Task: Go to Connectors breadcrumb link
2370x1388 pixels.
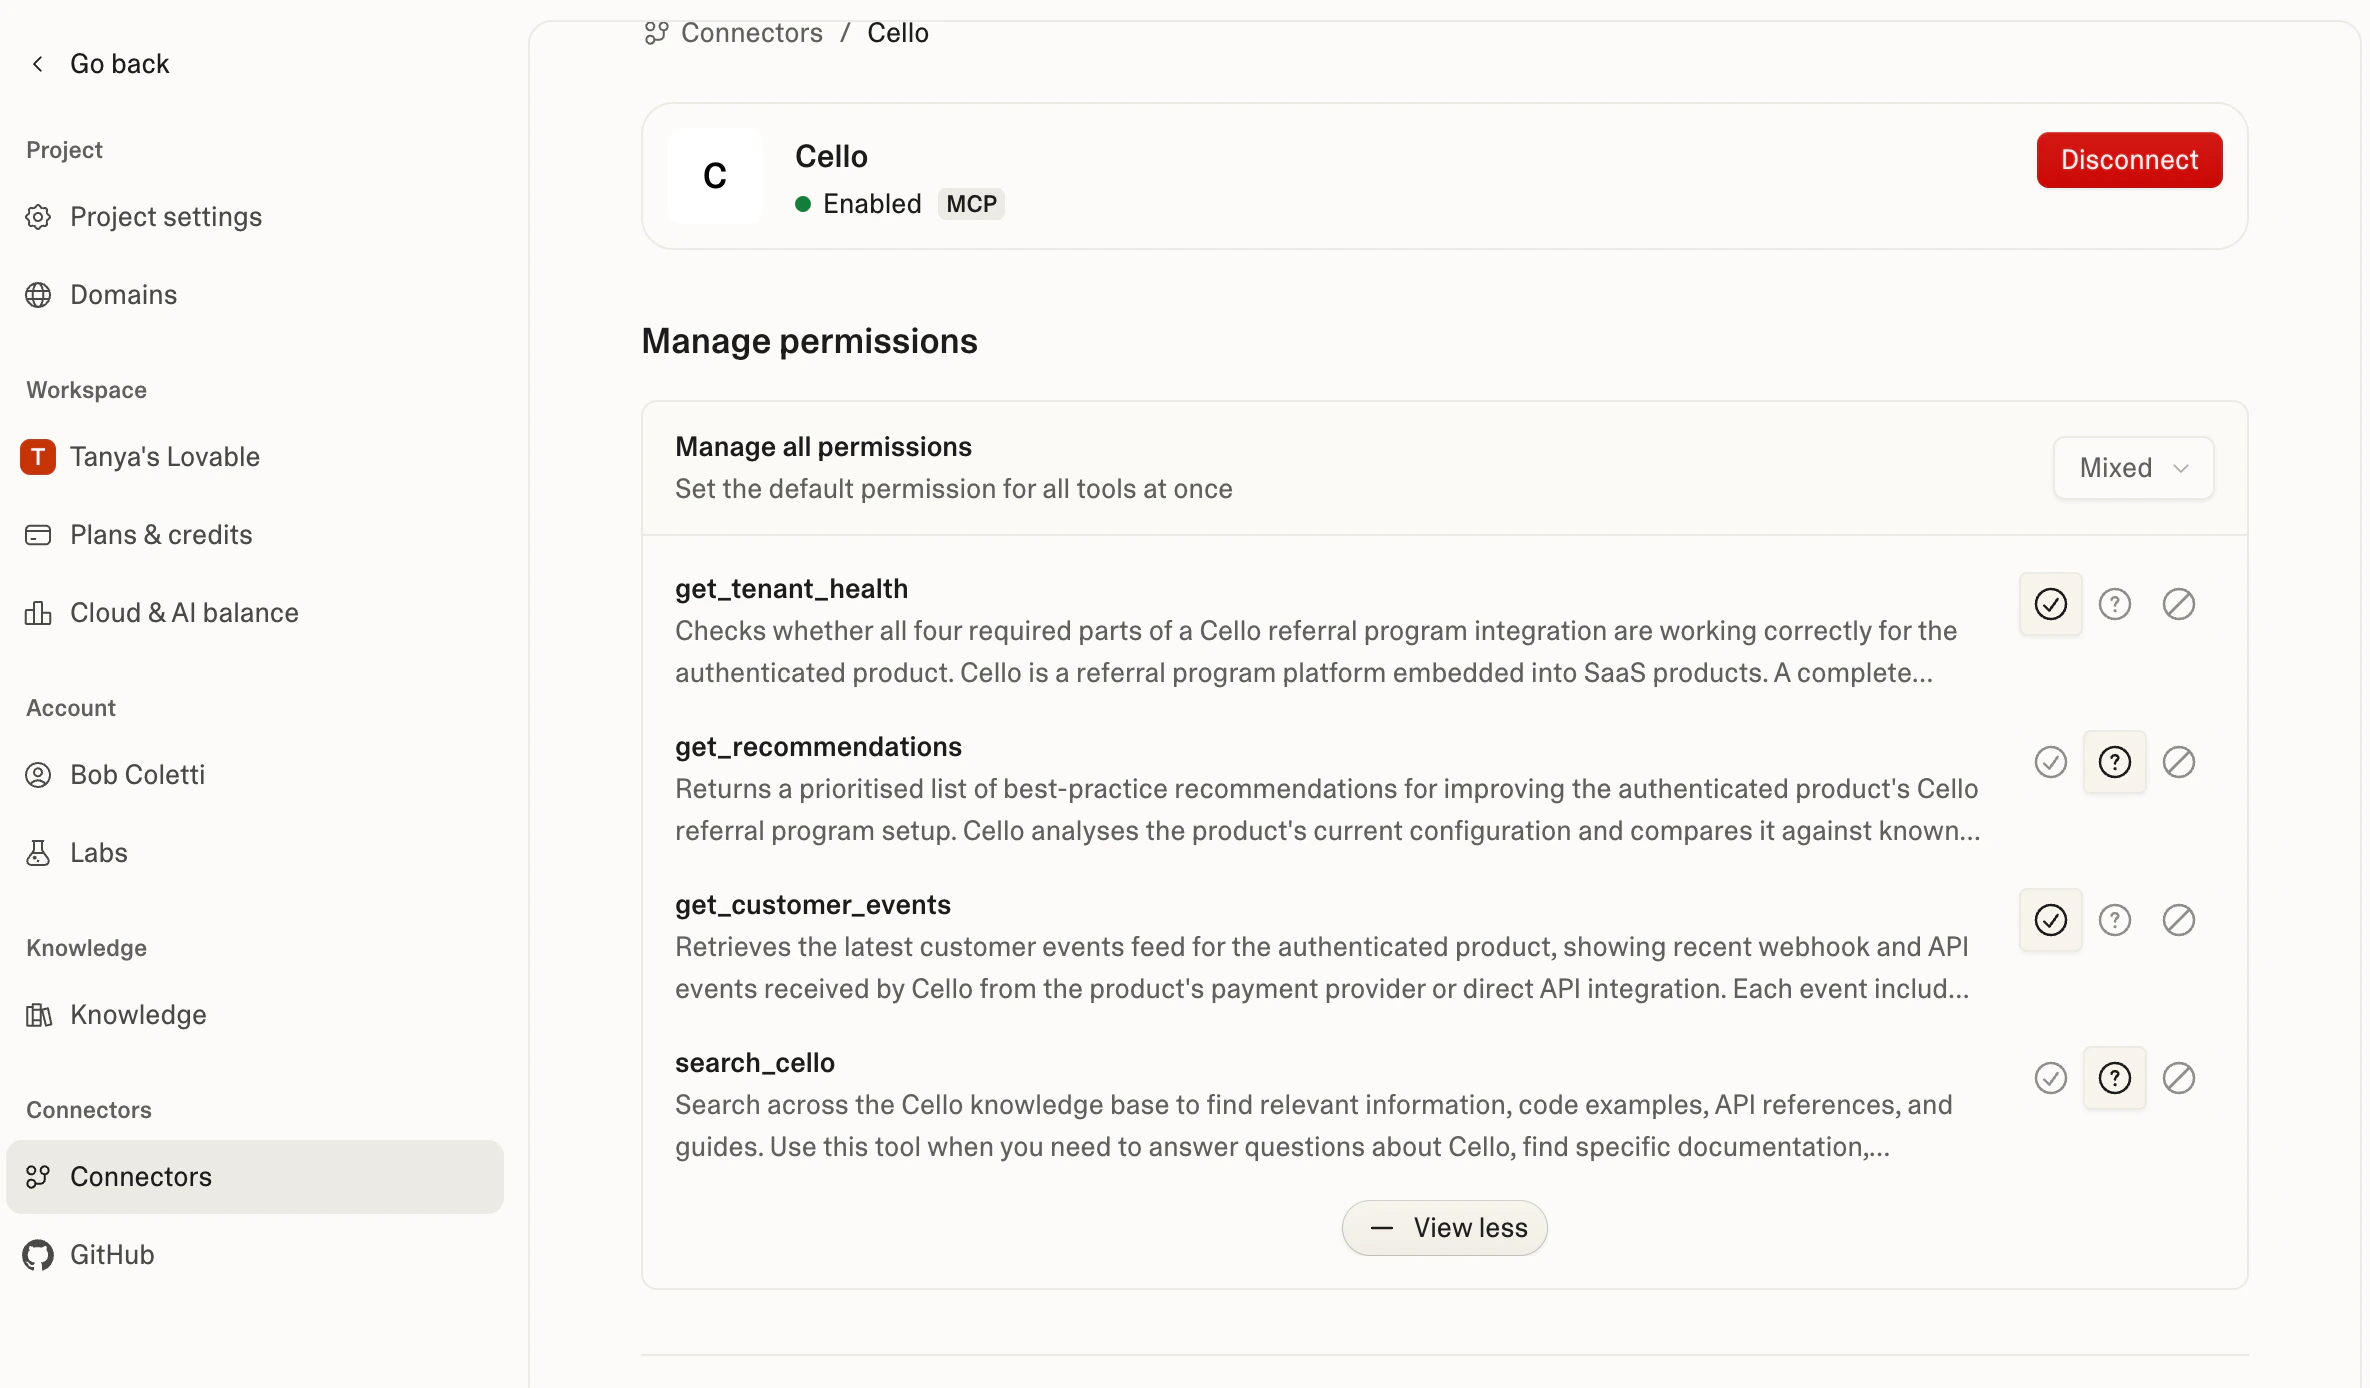Action: coord(751,33)
